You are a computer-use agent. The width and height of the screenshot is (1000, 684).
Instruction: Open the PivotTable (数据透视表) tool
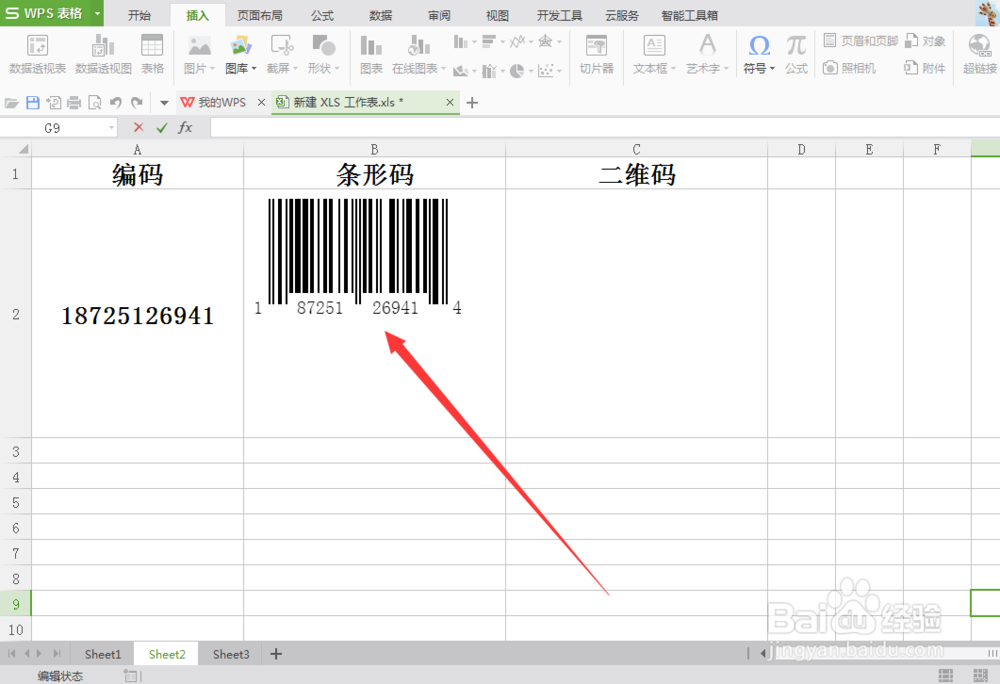[x=37, y=54]
